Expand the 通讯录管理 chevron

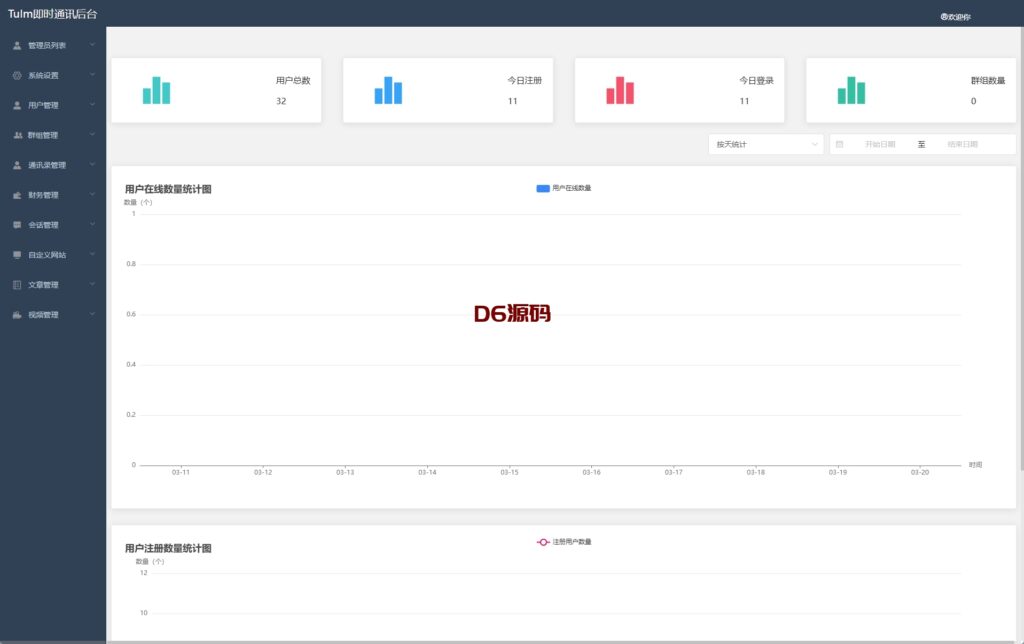tap(92, 165)
